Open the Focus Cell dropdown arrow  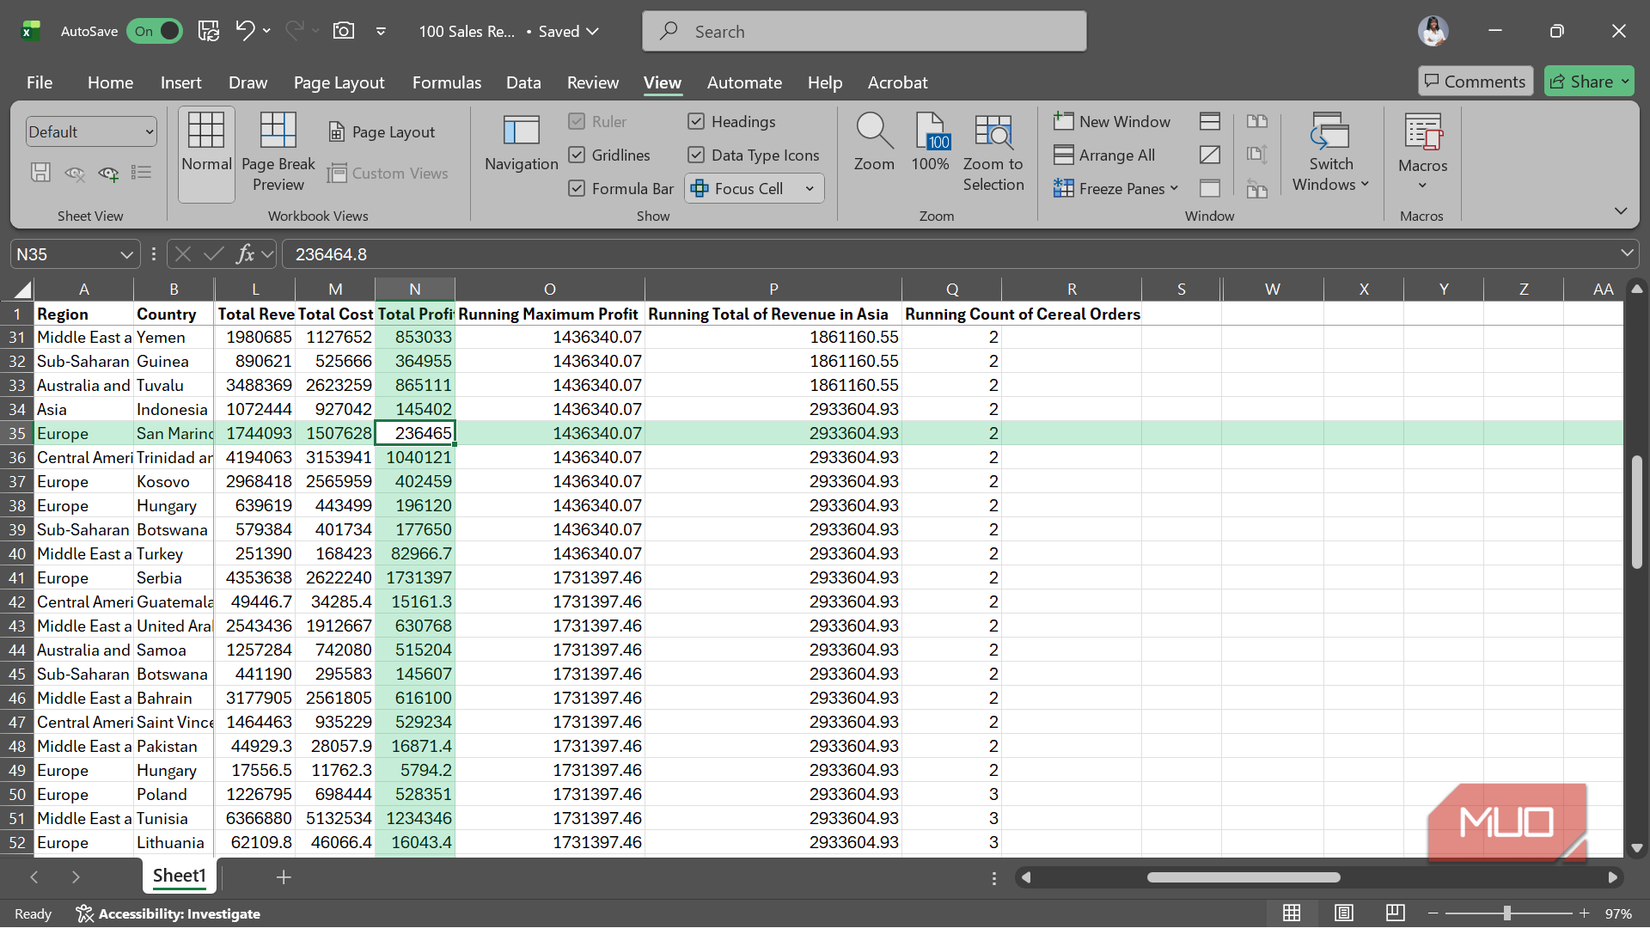(x=810, y=188)
